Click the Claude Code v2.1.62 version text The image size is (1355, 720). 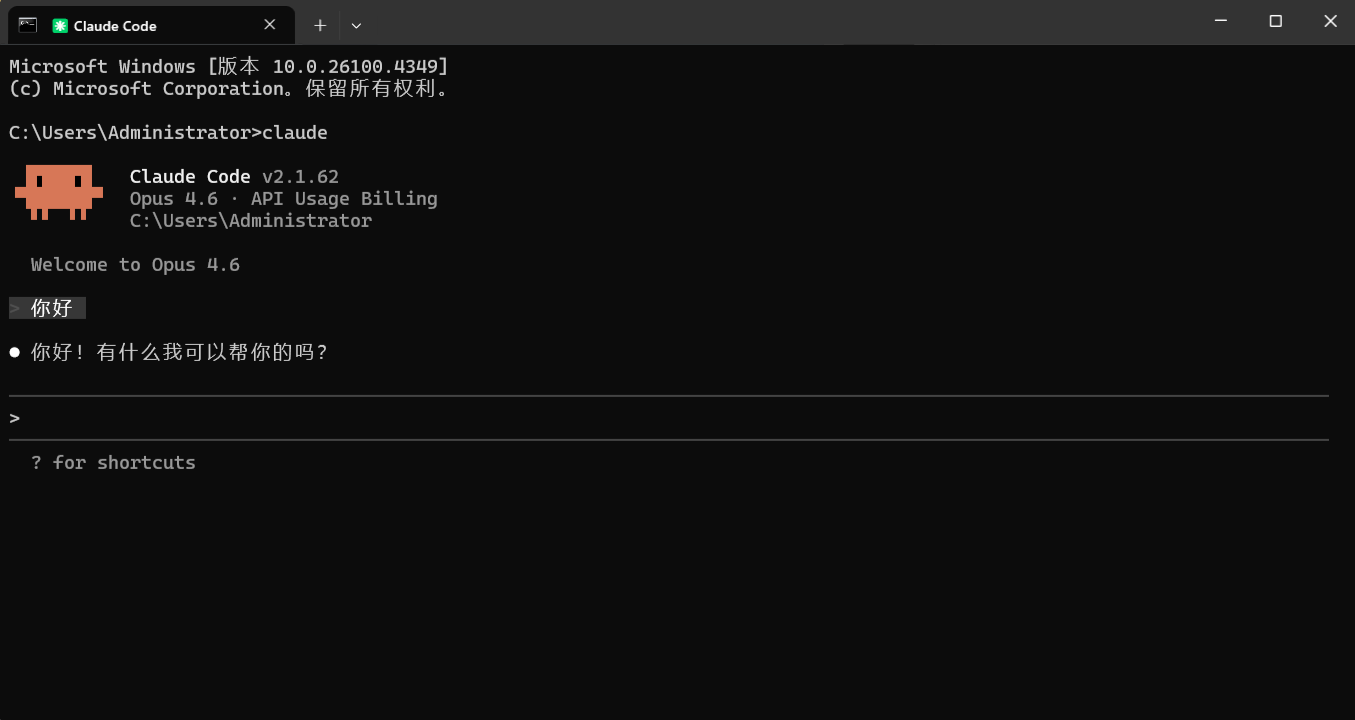[x=234, y=176]
